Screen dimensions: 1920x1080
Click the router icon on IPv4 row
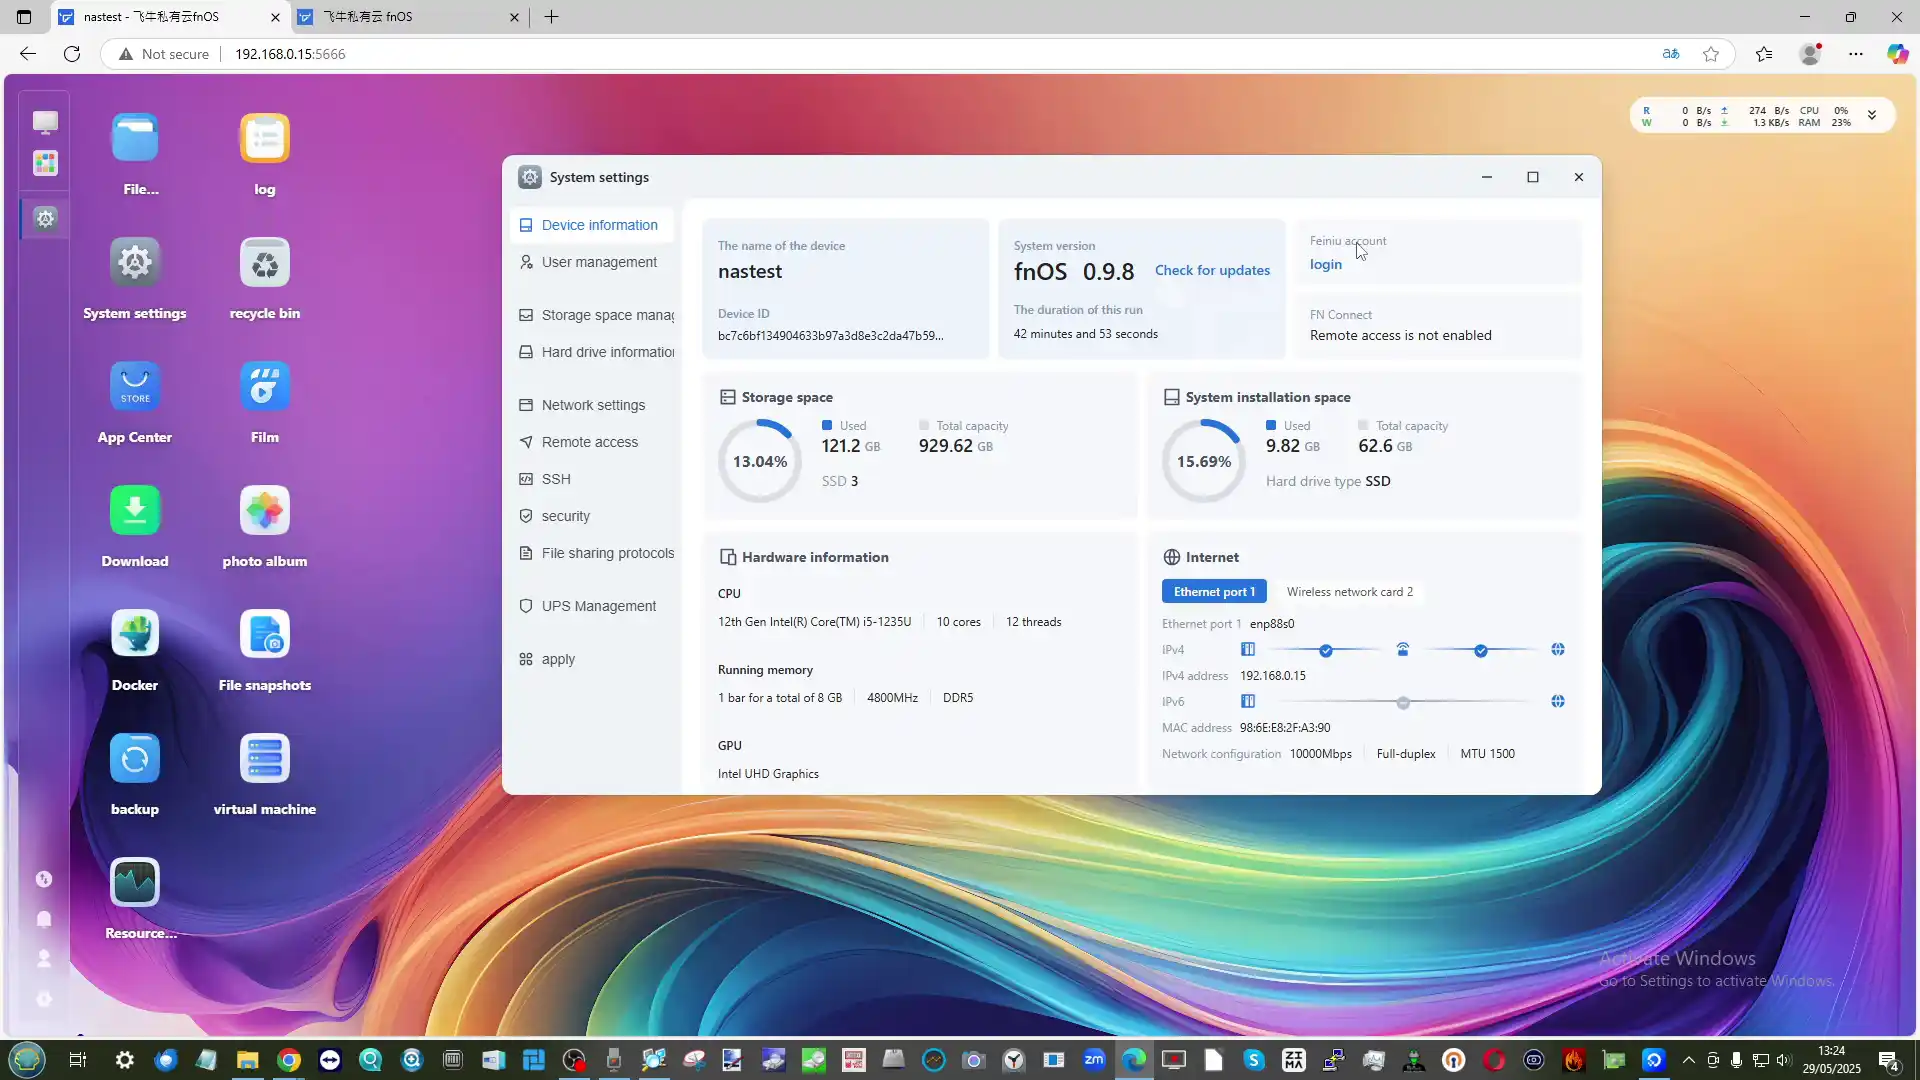click(1403, 650)
